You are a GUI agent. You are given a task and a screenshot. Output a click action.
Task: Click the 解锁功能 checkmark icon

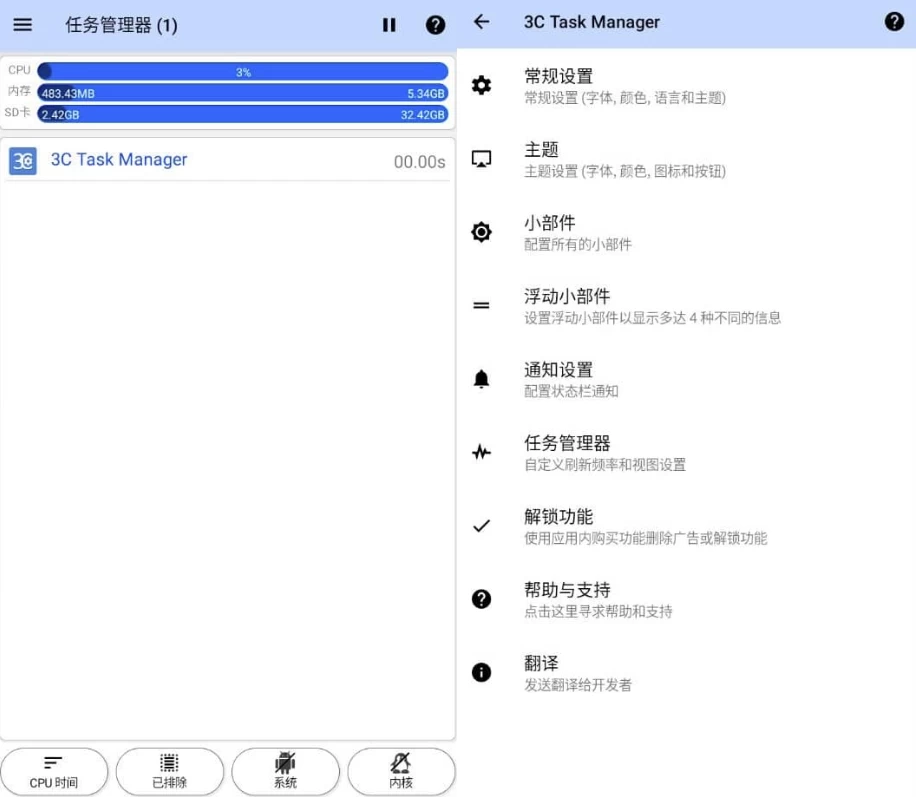[x=481, y=526]
